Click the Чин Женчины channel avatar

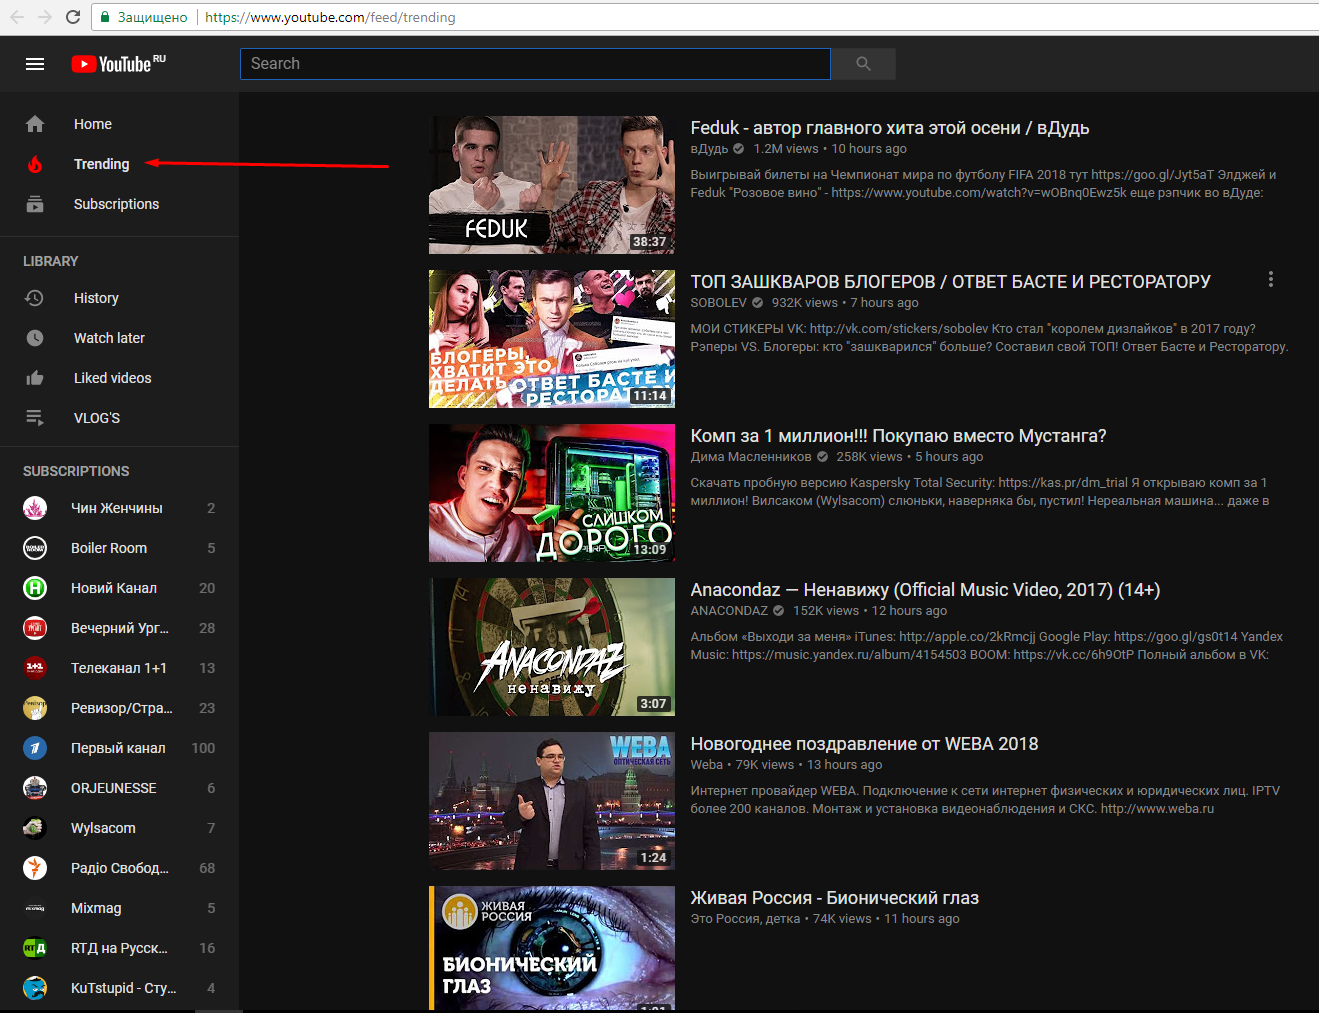click(35, 508)
